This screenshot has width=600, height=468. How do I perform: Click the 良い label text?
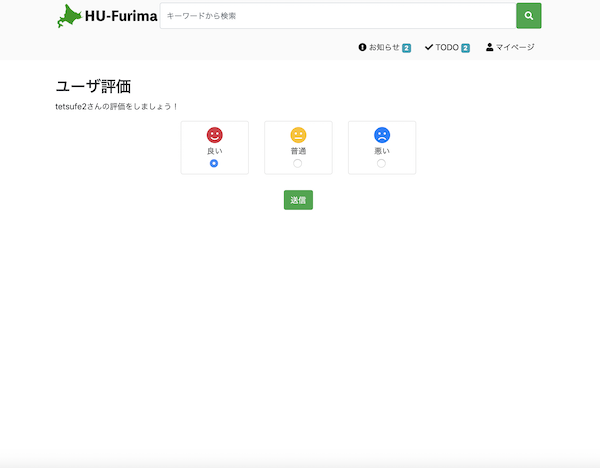[215, 151]
